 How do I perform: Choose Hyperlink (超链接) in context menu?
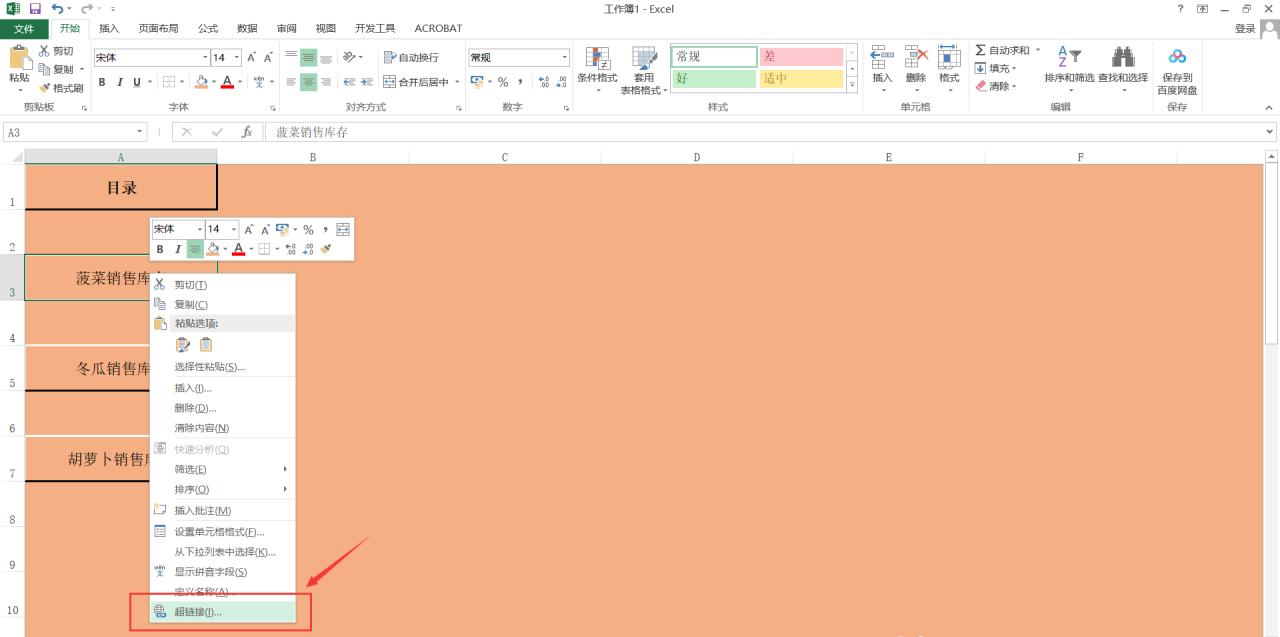[x=222, y=612]
